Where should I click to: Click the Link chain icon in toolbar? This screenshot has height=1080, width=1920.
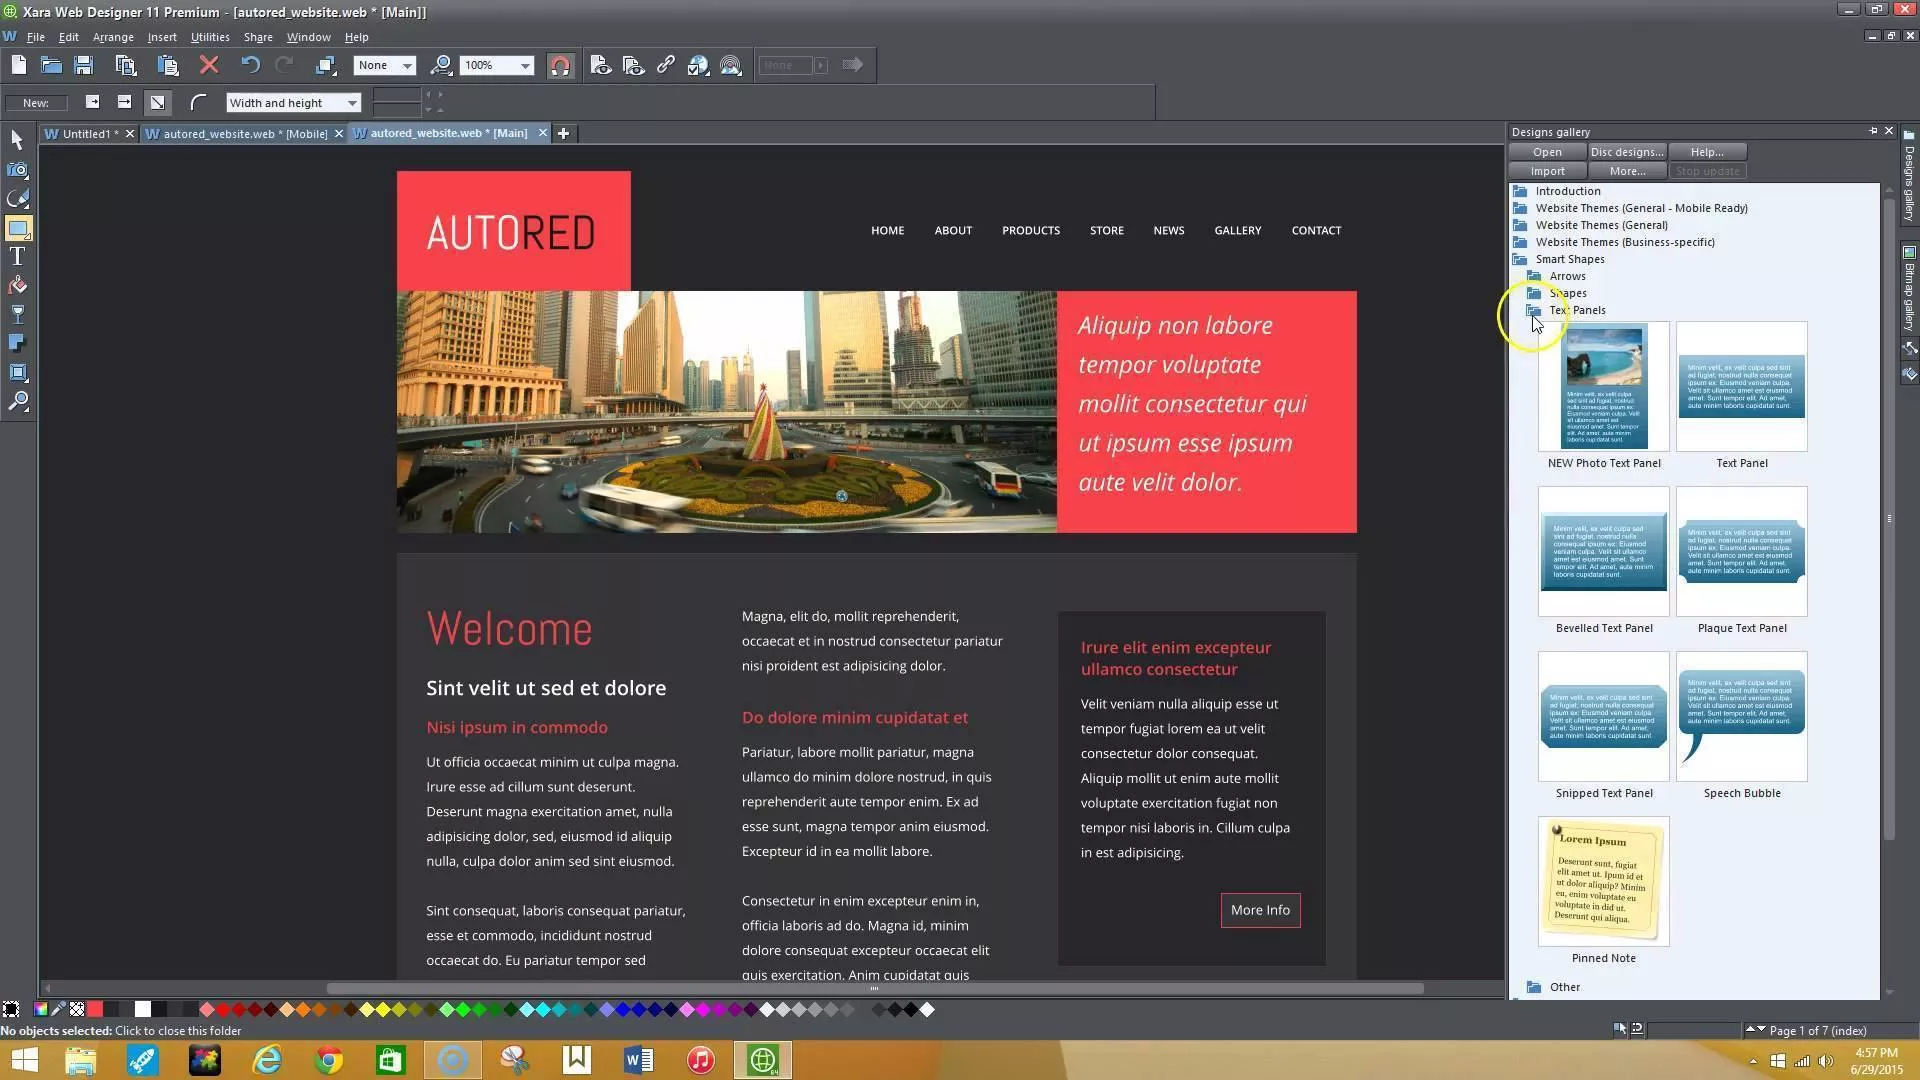(x=666, y=65)
